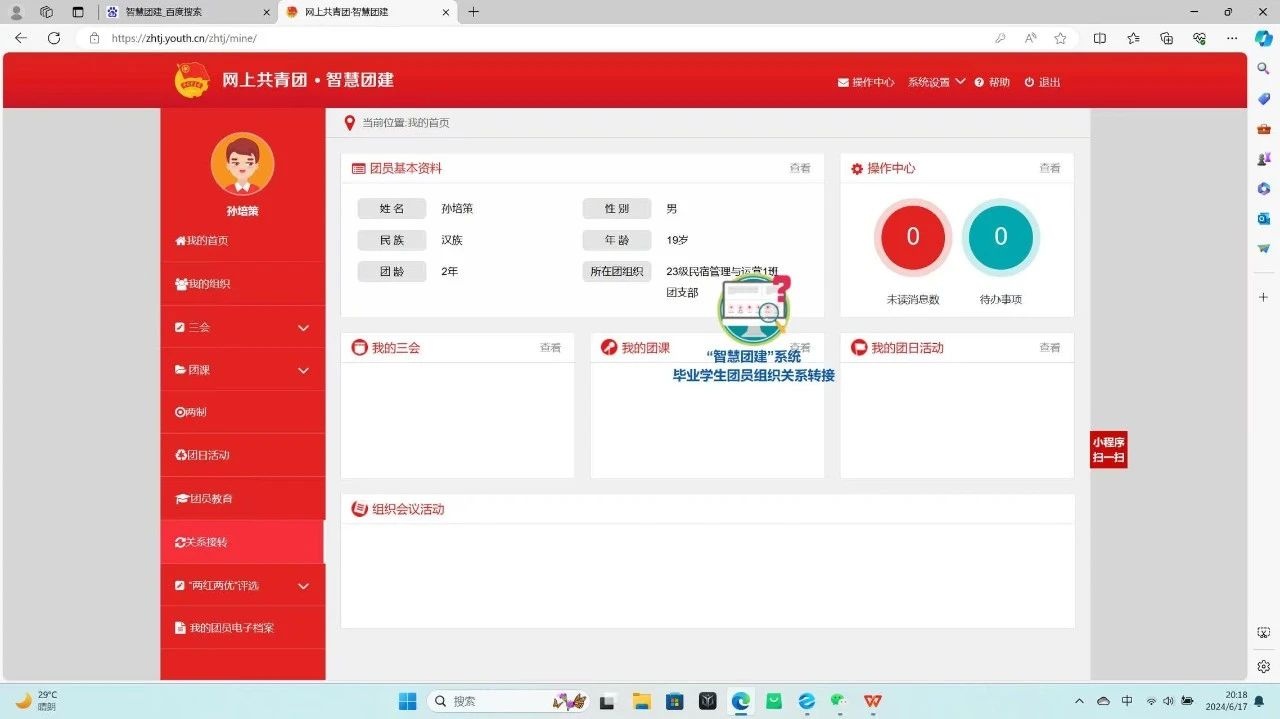Image resolution: width=1280 pixels, height=719 pixels.
Task: Add an app to the Edge sidebar
Action: (x=1264, y=297)
